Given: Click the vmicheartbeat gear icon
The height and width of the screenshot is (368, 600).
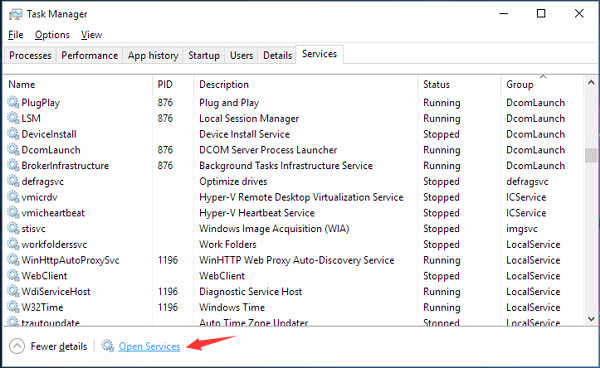Looking at the screenshot, I should (13, 212).
